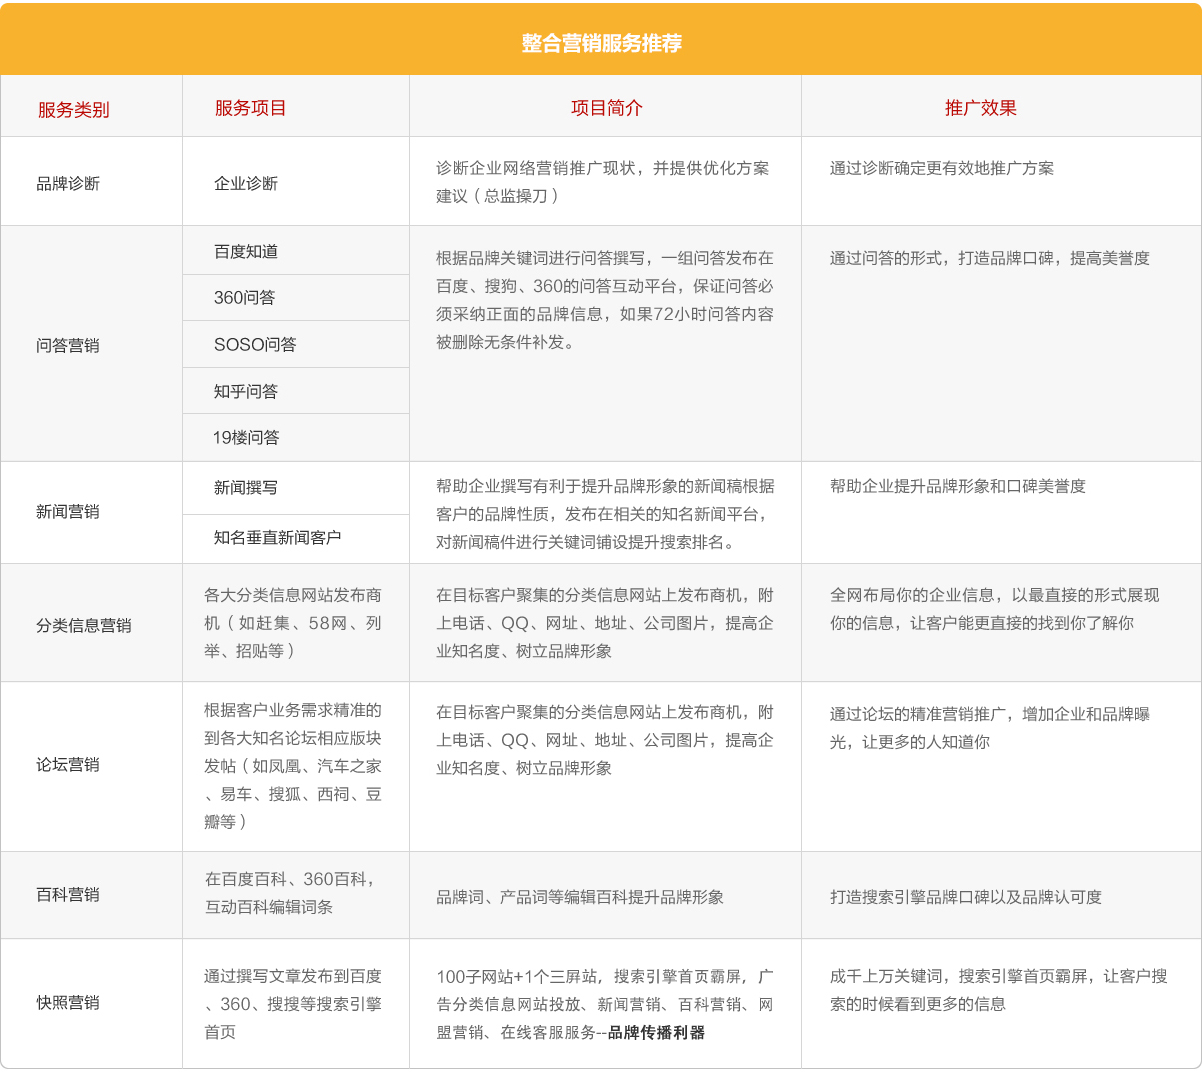
Task: Select the 品牌诊断 category cell
Action: coord(68,183)
